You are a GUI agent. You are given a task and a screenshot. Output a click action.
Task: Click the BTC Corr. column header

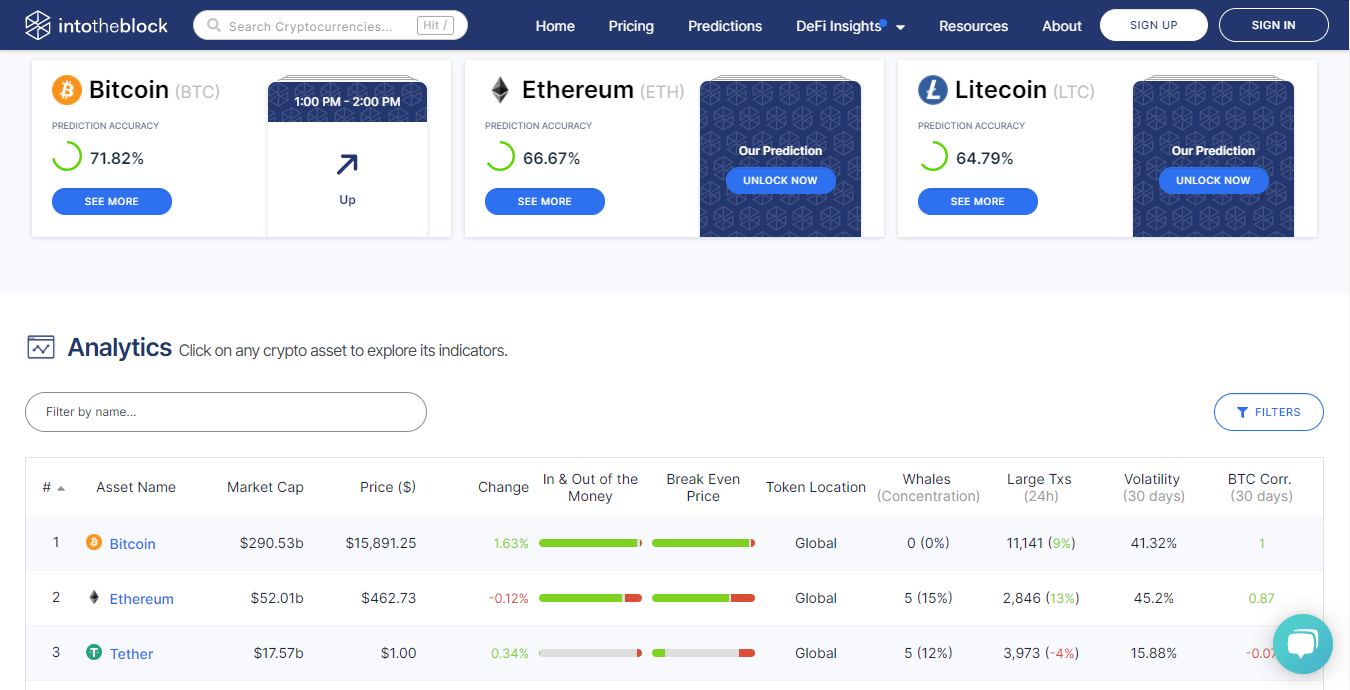click(x=1260, y=487)
